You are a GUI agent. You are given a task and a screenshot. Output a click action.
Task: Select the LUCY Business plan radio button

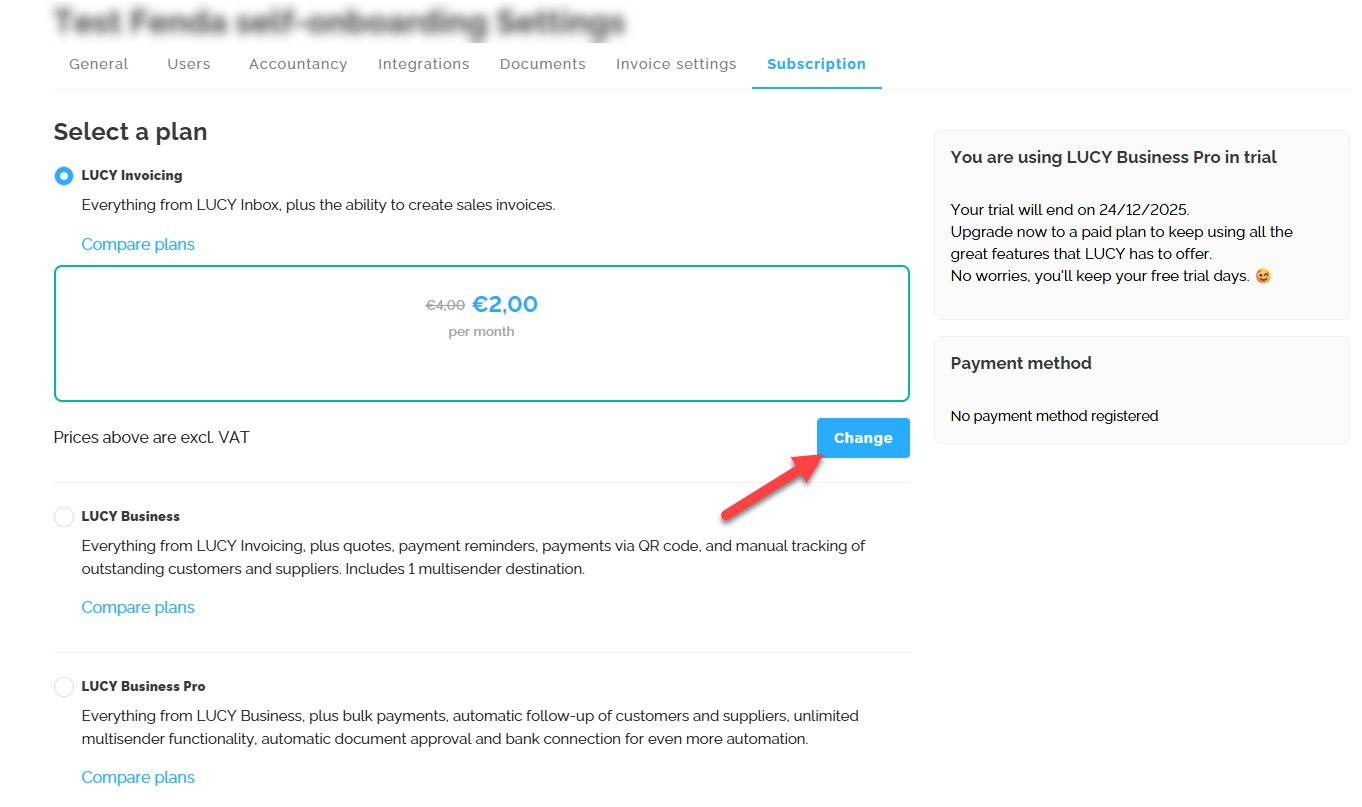tap(64, 517)
